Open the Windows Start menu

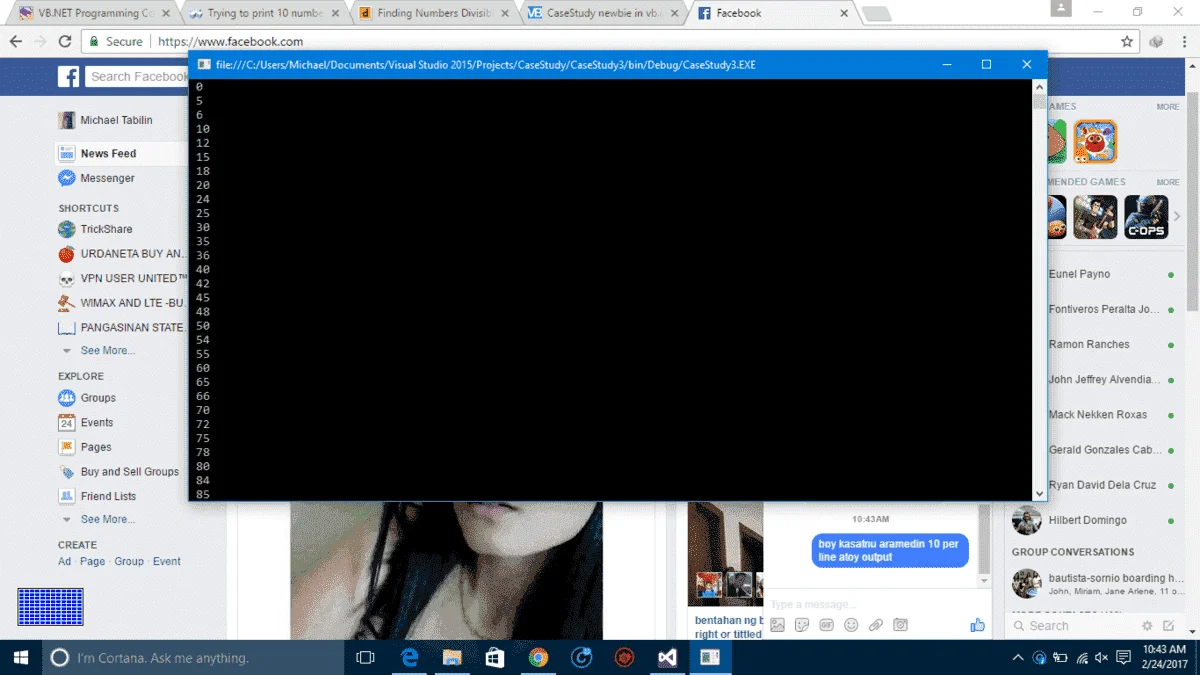tap(20, 658)
